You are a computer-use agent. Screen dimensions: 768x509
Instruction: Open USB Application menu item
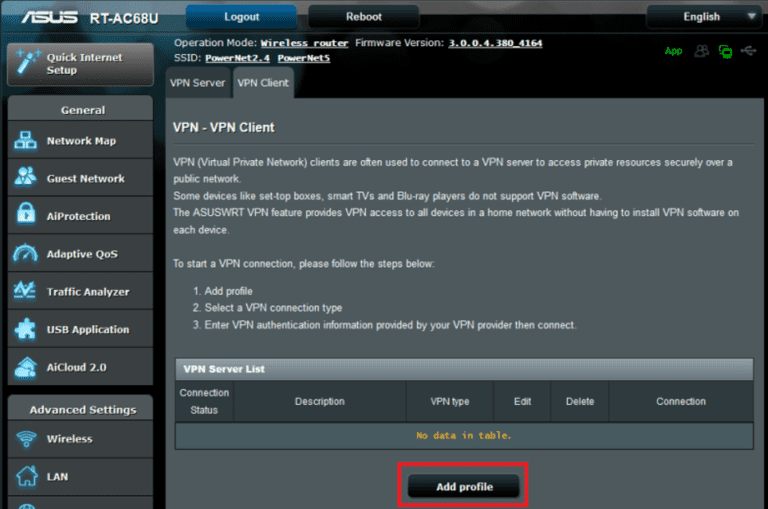coord(80,329)
